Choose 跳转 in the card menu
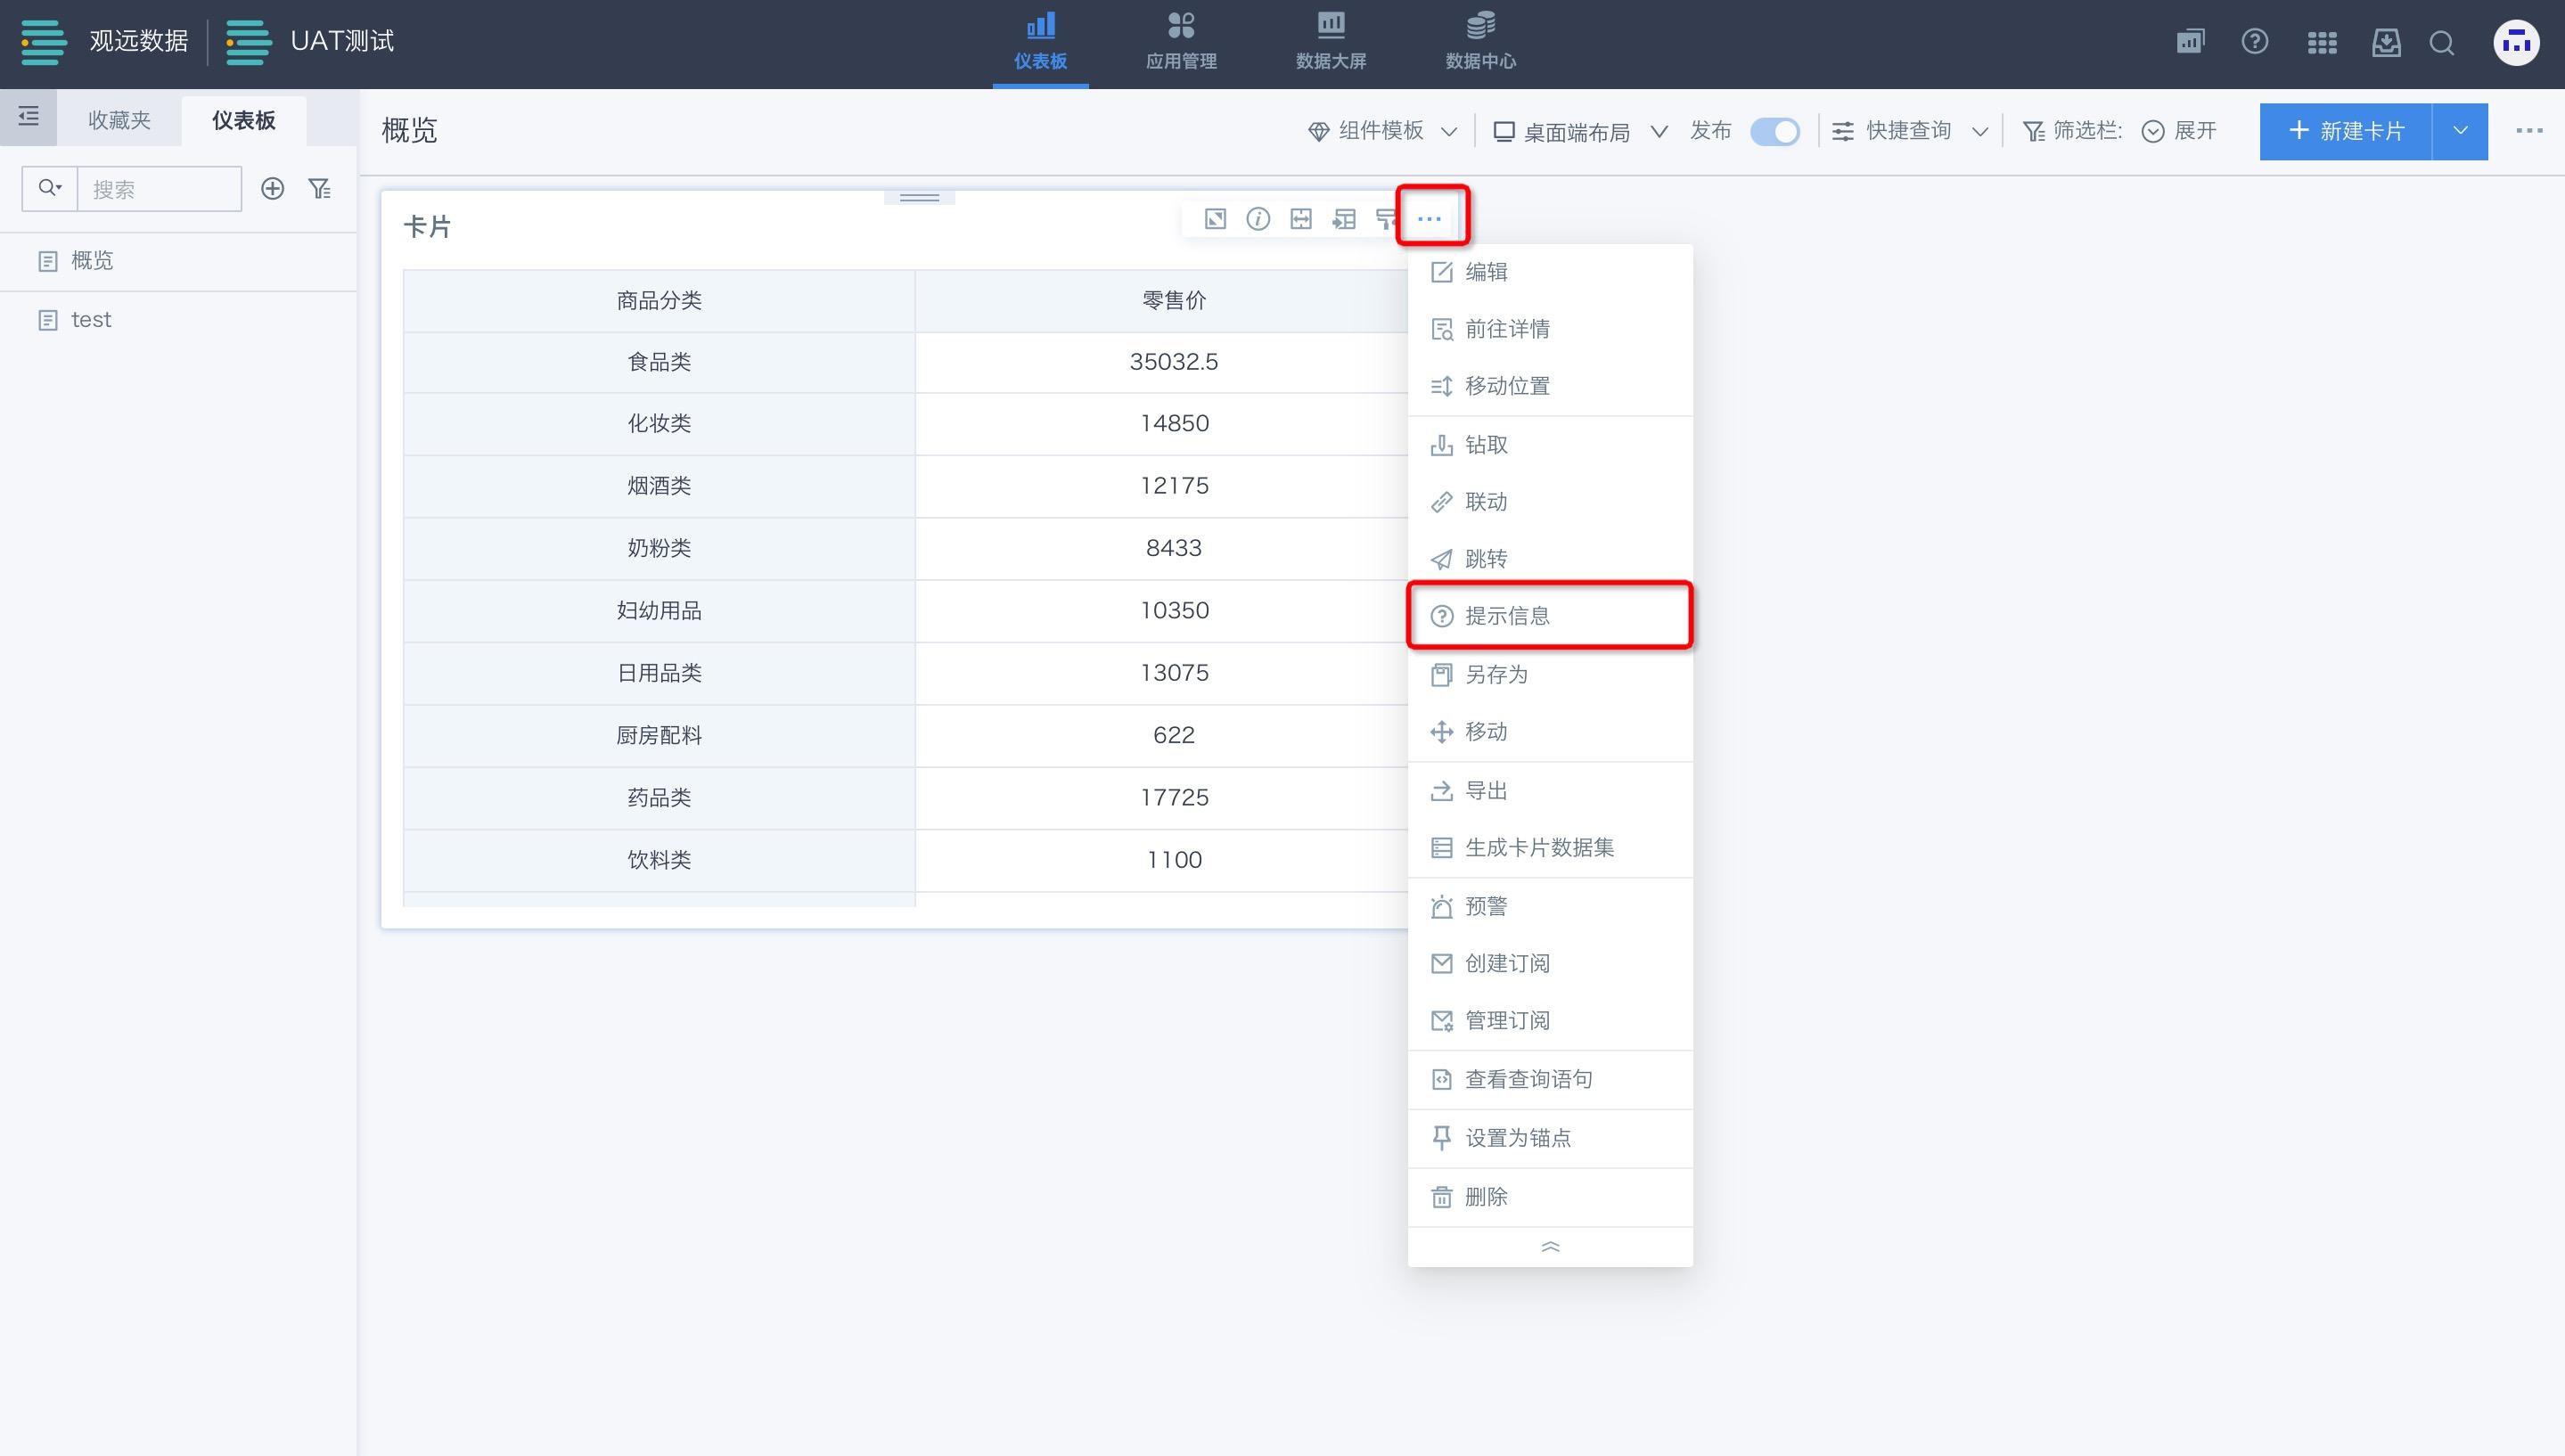 coord(1550,559)
